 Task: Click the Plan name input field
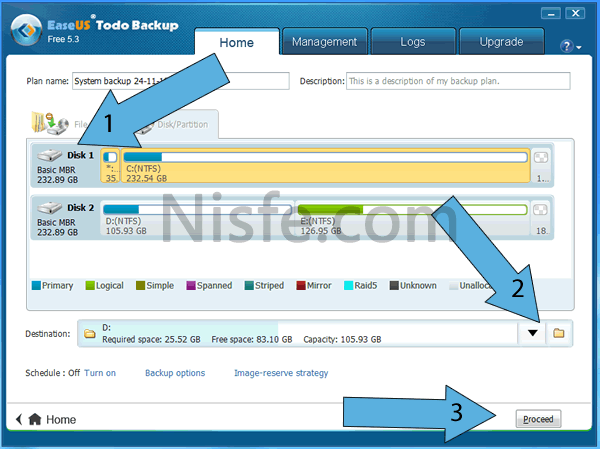point(180,82)
